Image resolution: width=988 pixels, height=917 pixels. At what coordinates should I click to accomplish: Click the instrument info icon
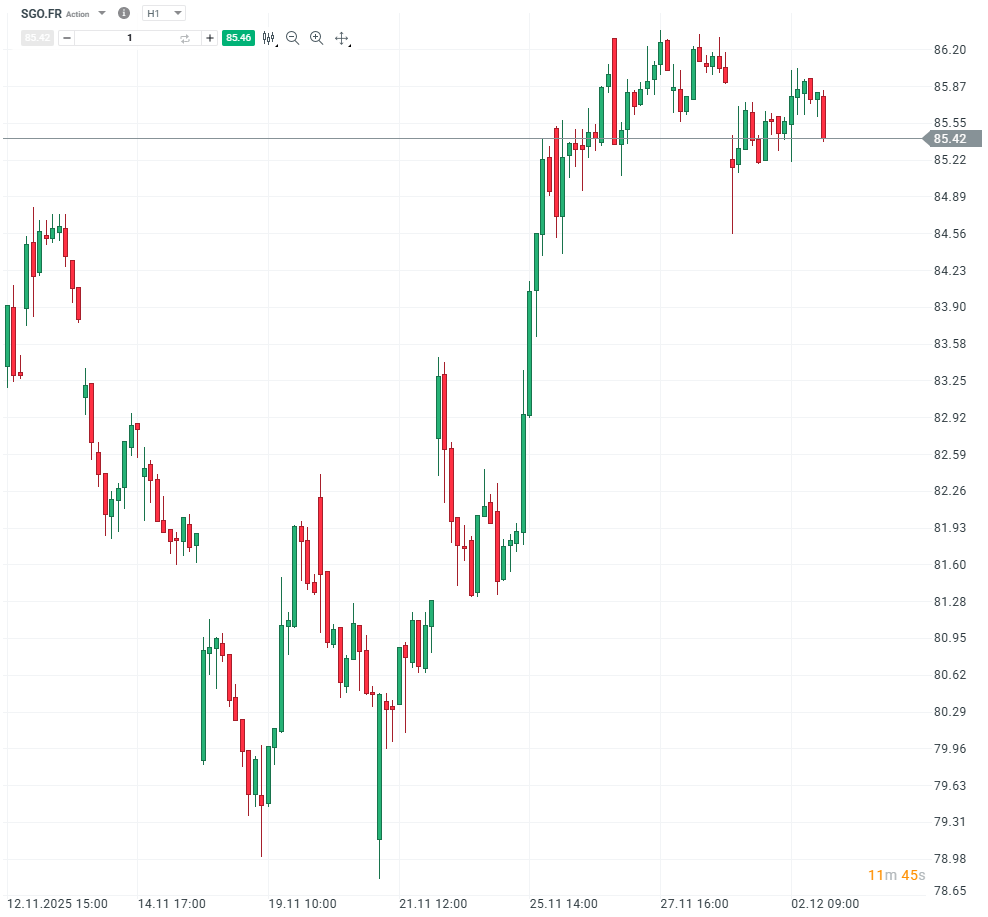click(124, 14)
